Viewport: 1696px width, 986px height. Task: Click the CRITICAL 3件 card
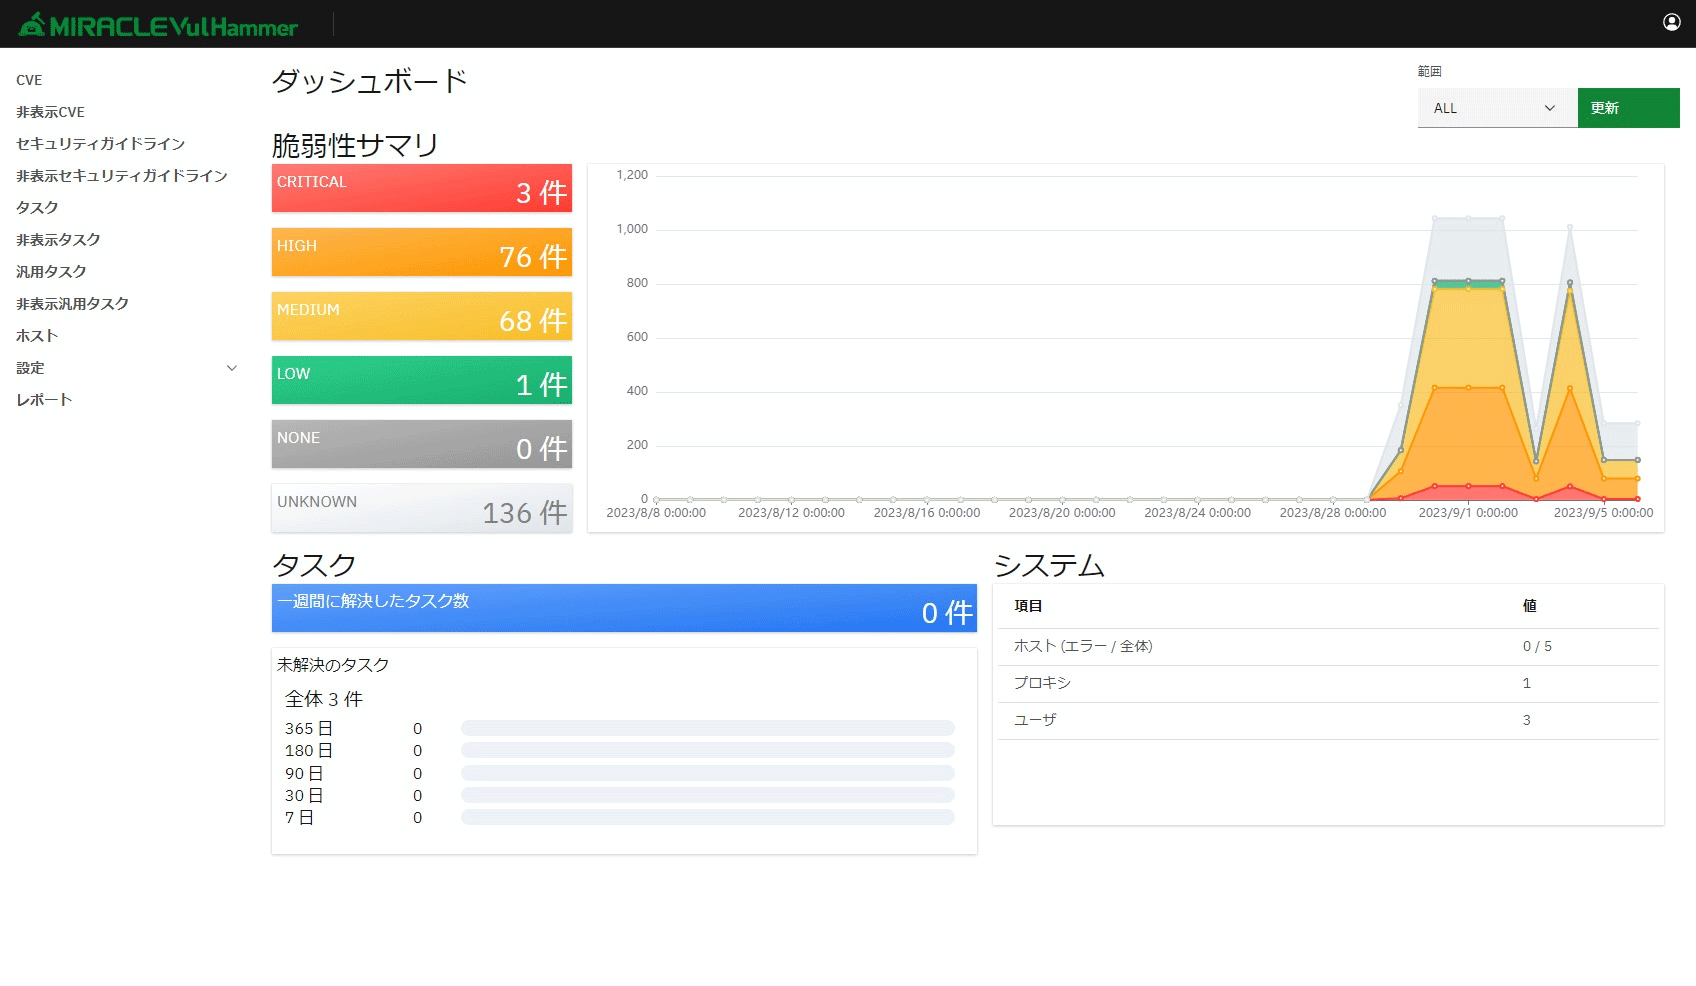point(421,188)
